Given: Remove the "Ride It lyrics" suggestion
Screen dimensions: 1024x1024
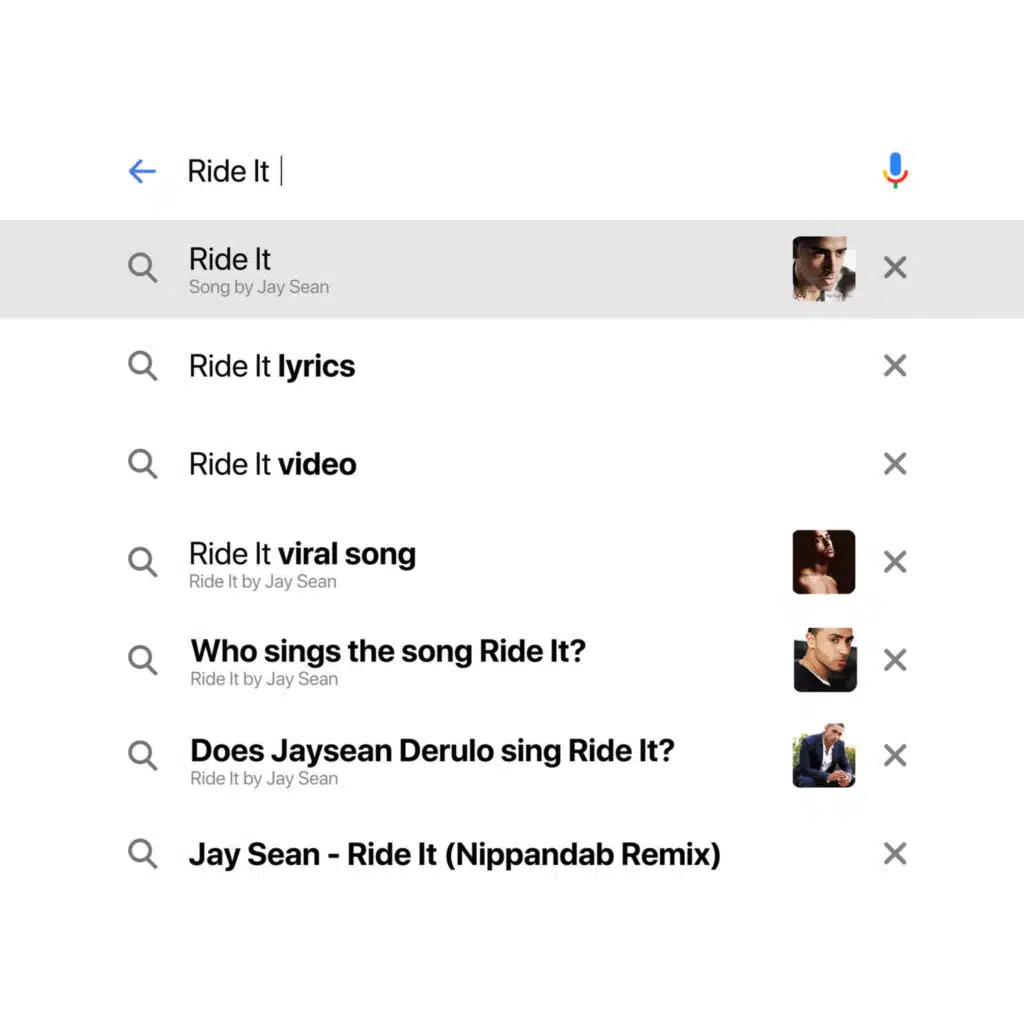Looking at the screenshot, I should (895, 366).
